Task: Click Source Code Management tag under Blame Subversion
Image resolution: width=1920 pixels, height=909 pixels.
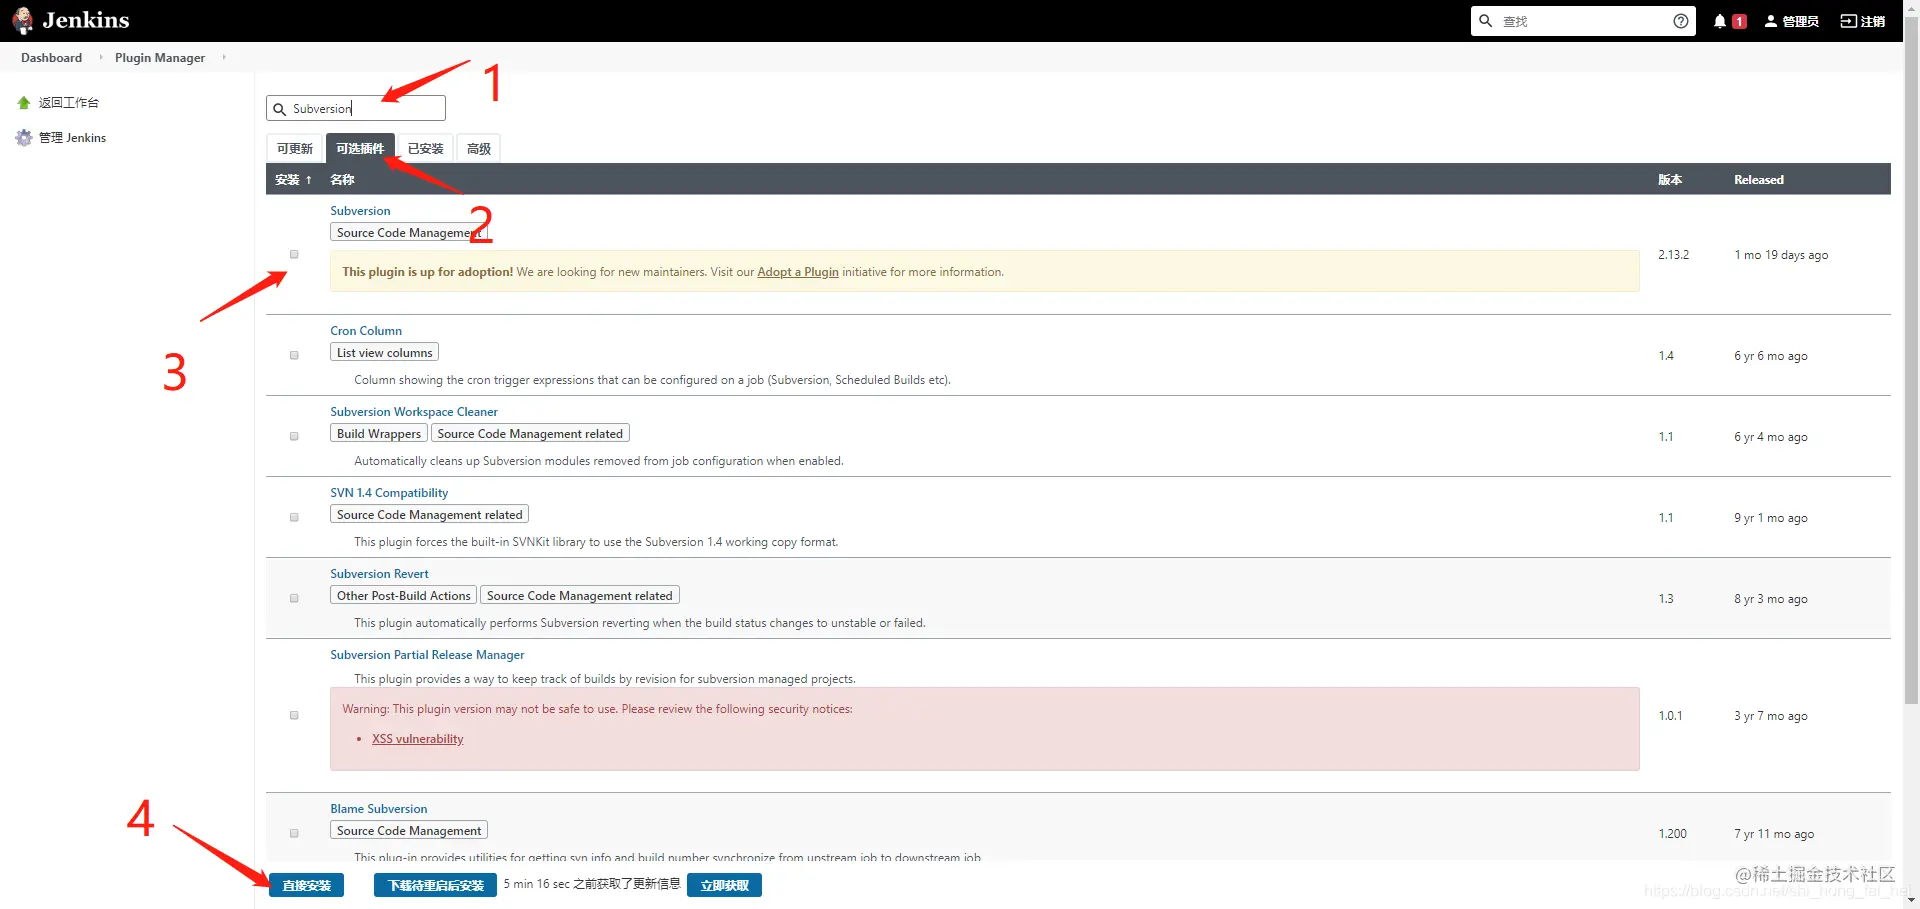Action: (x=409, y=831)
